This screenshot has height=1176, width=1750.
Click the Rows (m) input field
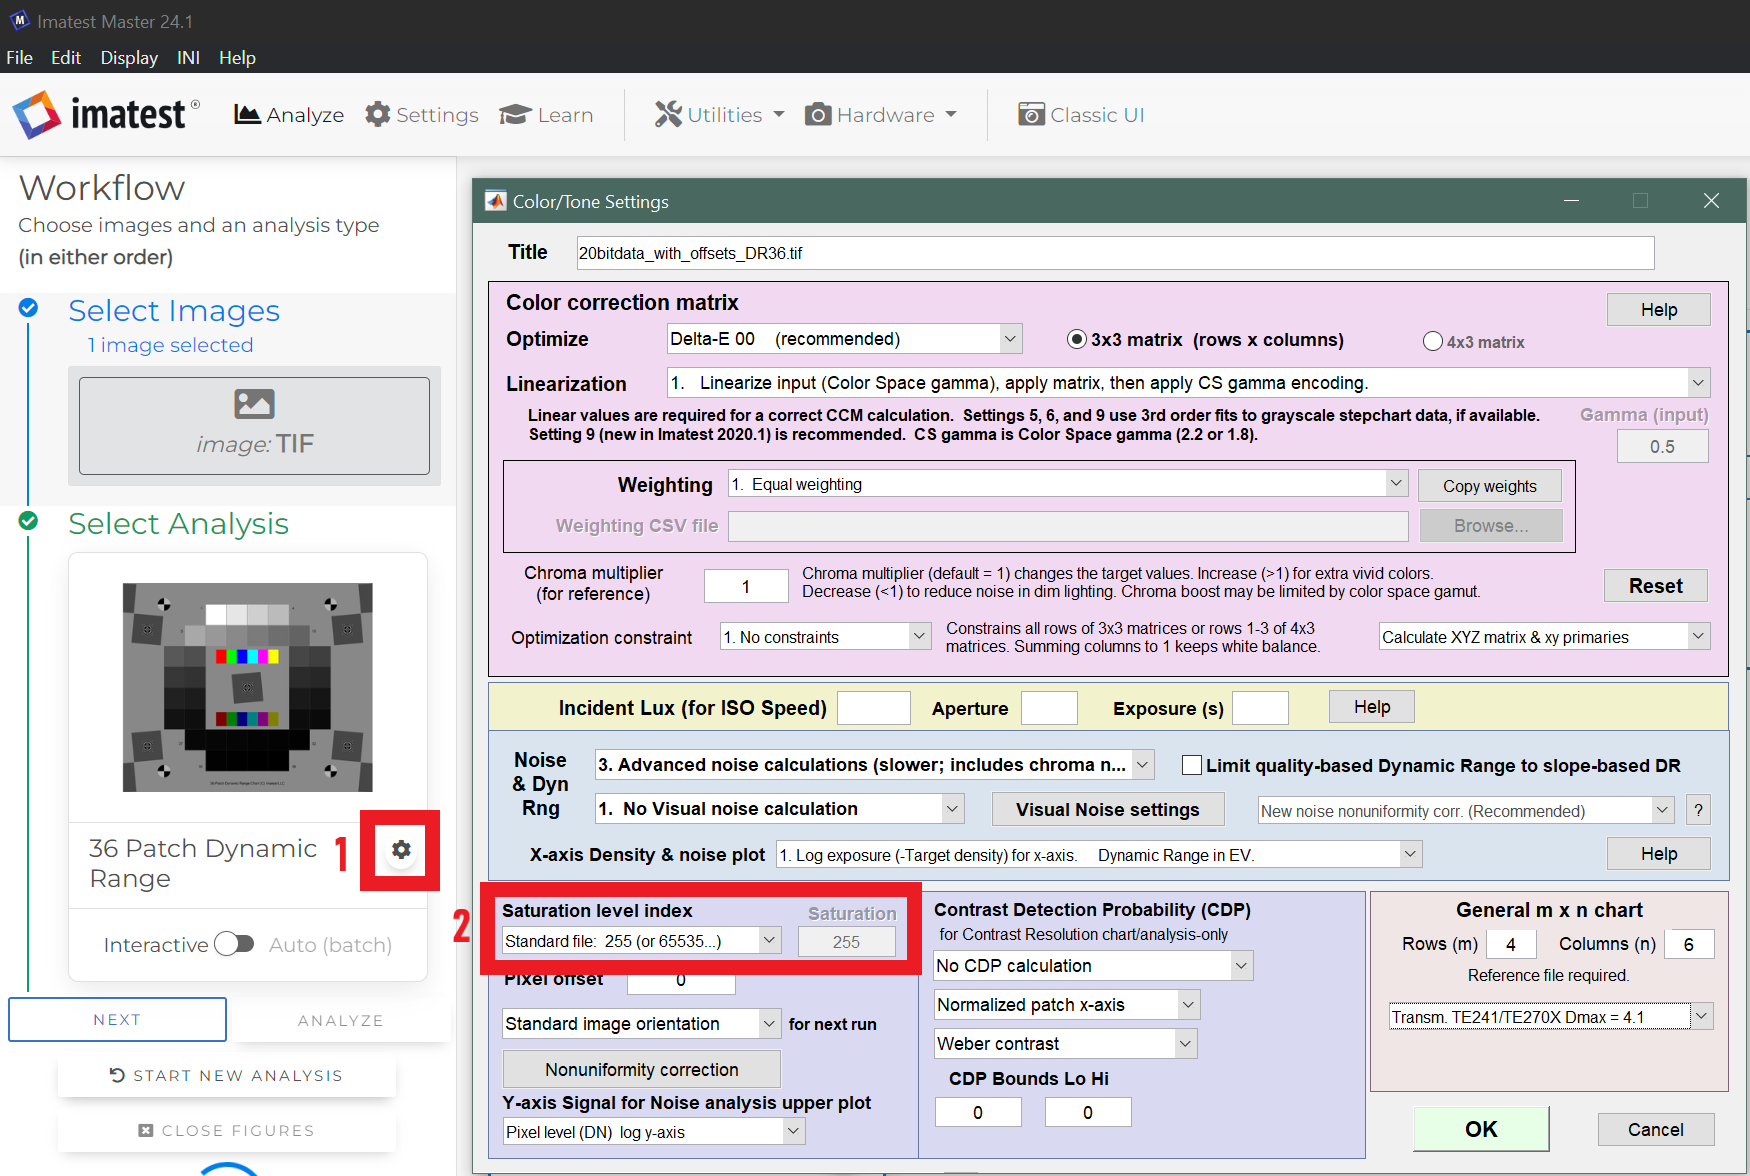[1511, 945]
